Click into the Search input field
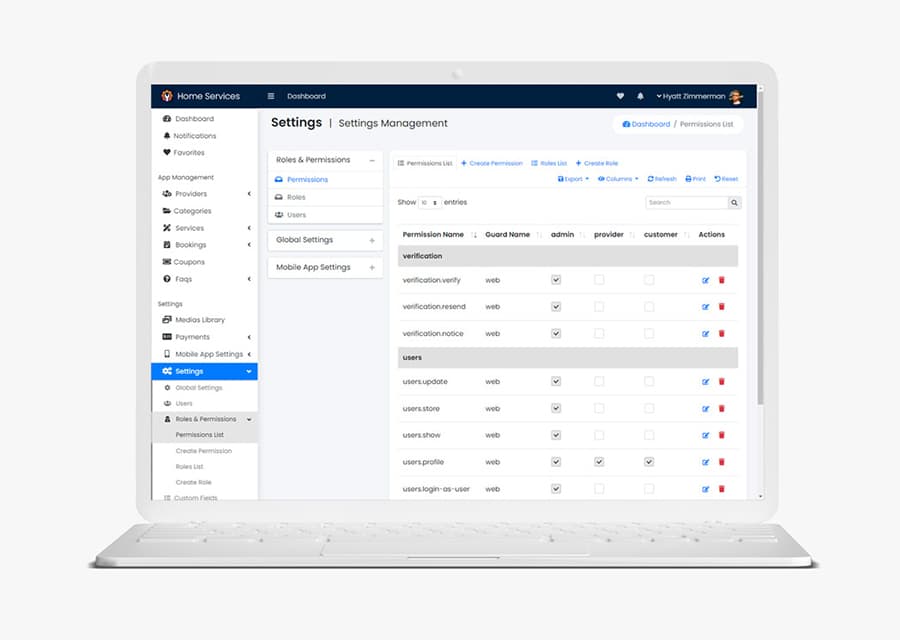Image resolution: width=900 pixels, height=640 pixels. [x=687, y=203]
